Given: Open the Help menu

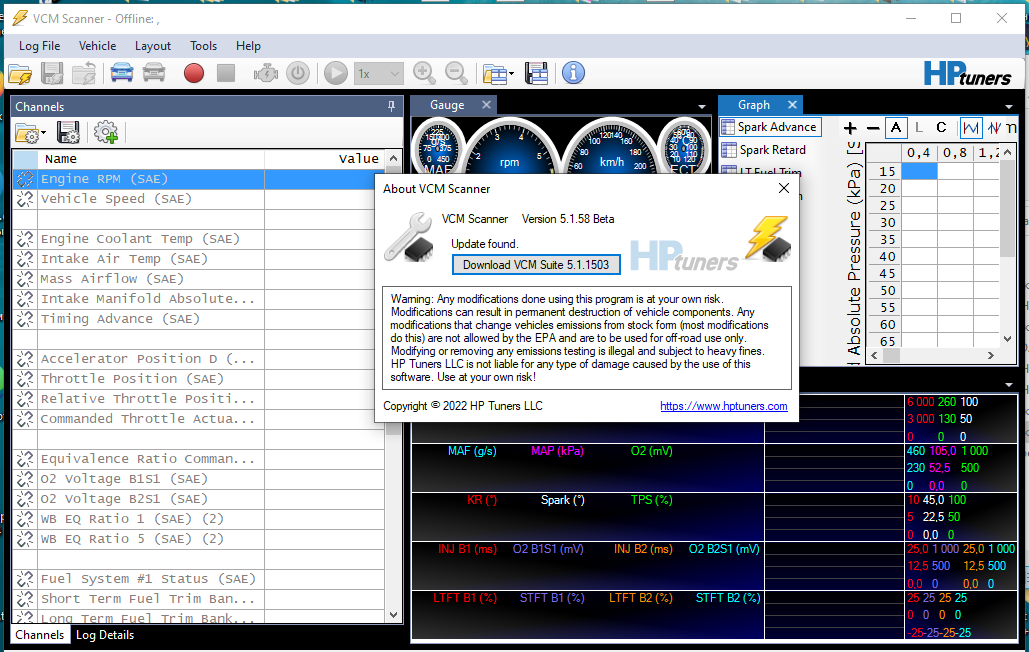Looking at the screenshot, I should [248, 46].
